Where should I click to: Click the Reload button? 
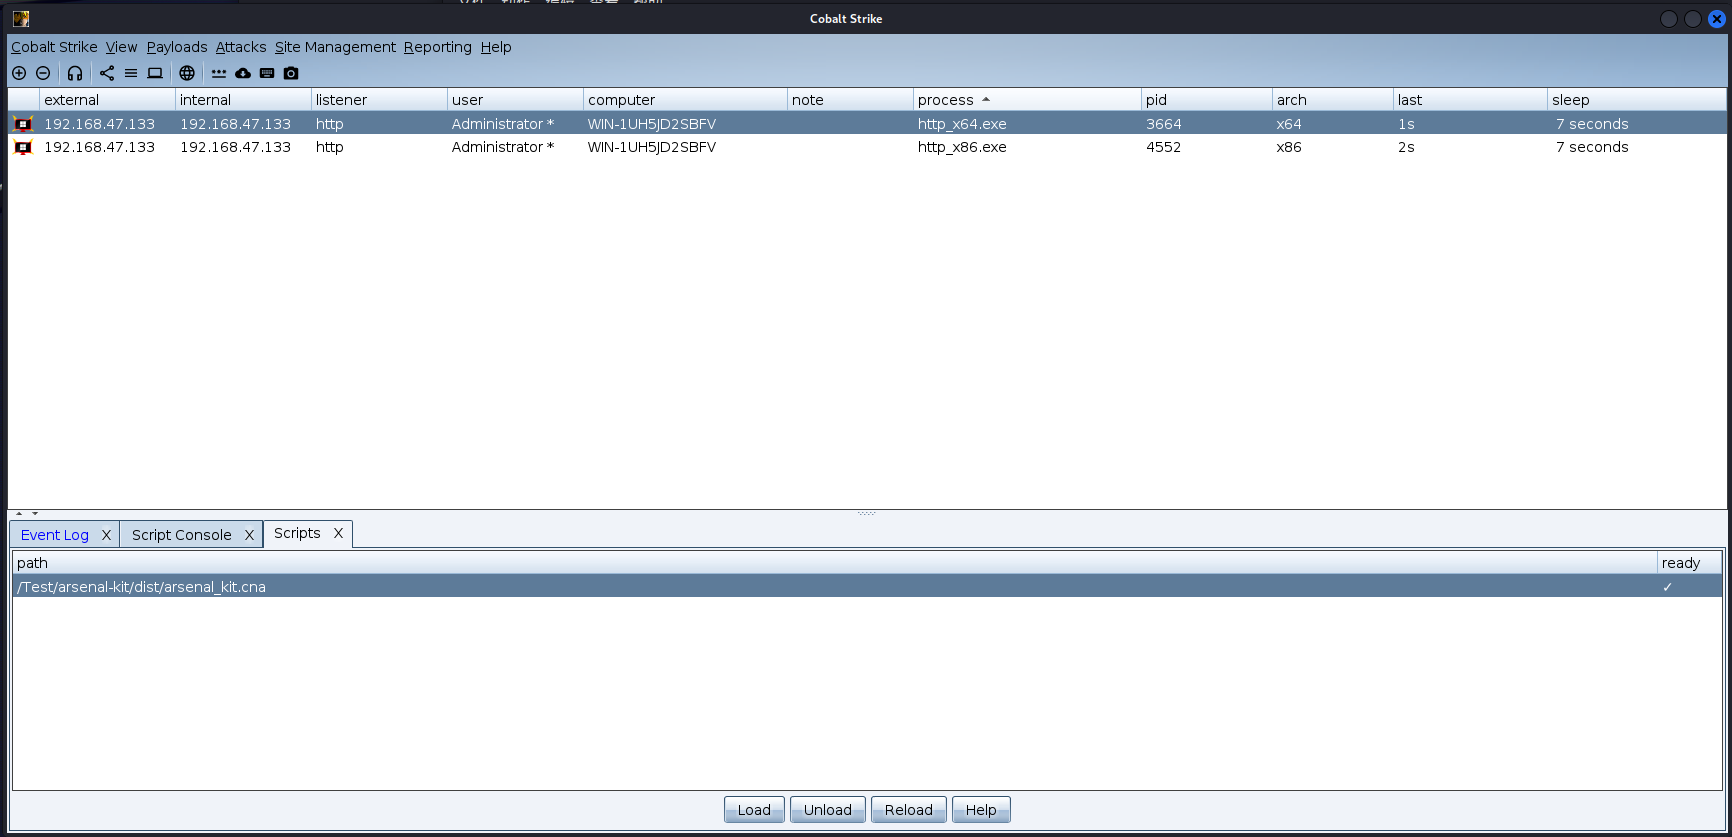pos(908,810)
